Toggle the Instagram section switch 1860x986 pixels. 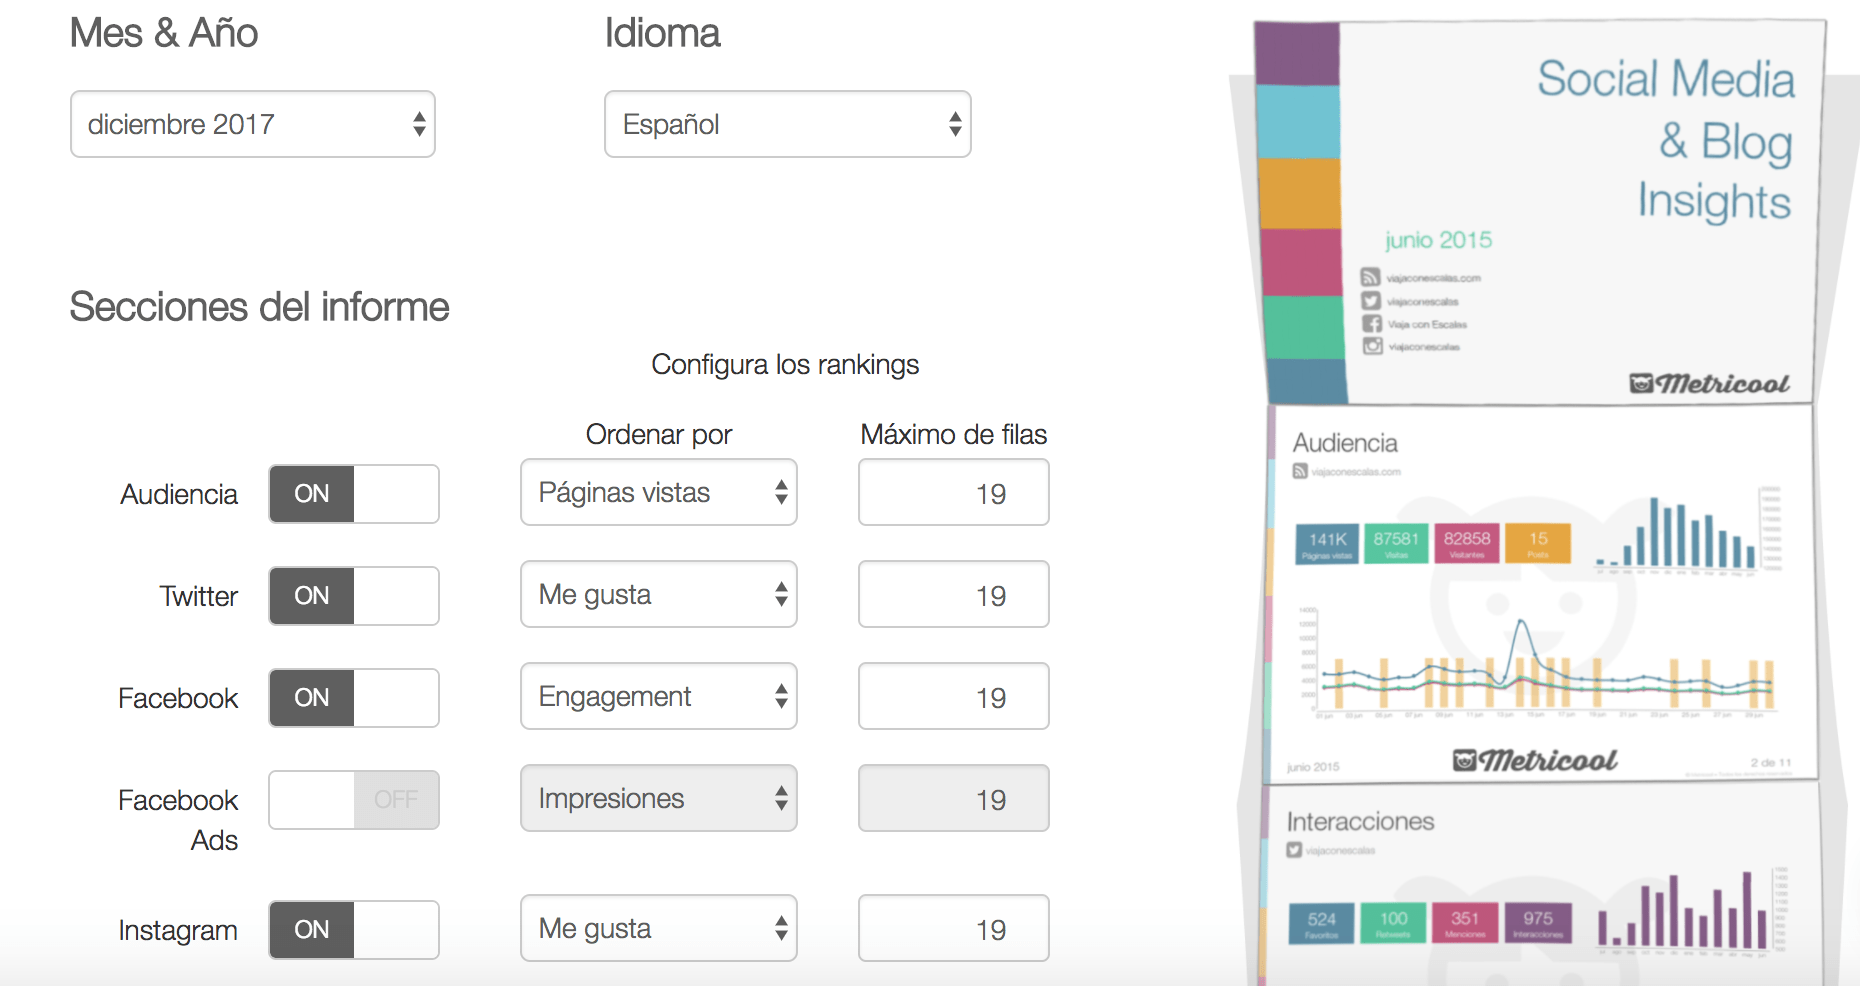(x=354, y=930)
